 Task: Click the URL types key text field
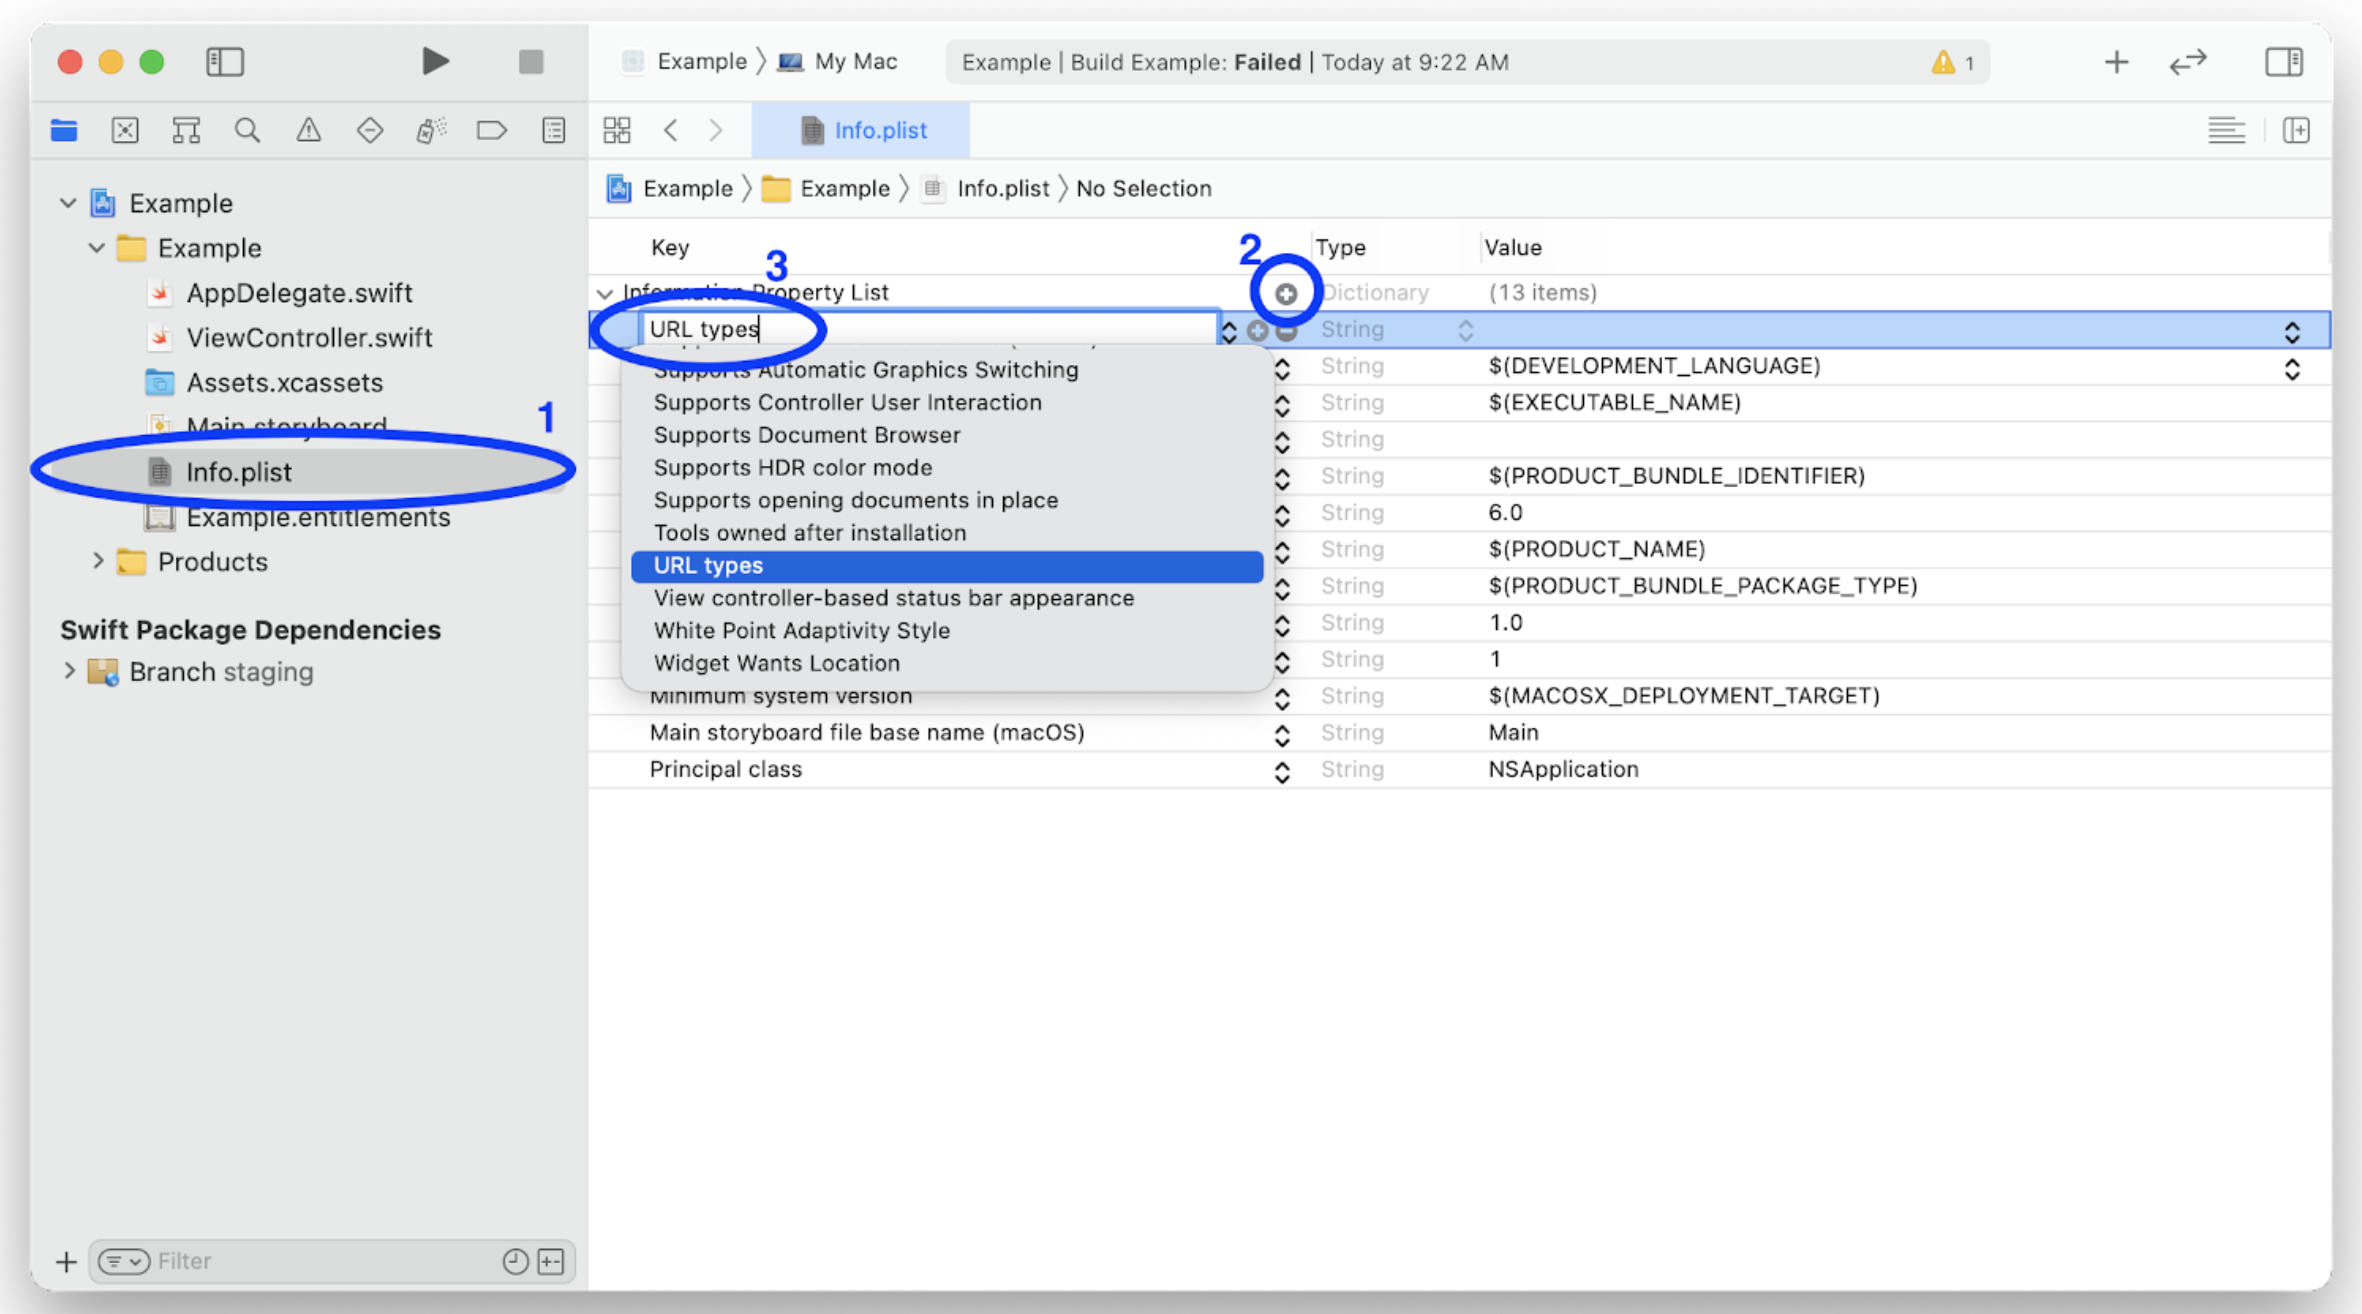coord(930,329)
